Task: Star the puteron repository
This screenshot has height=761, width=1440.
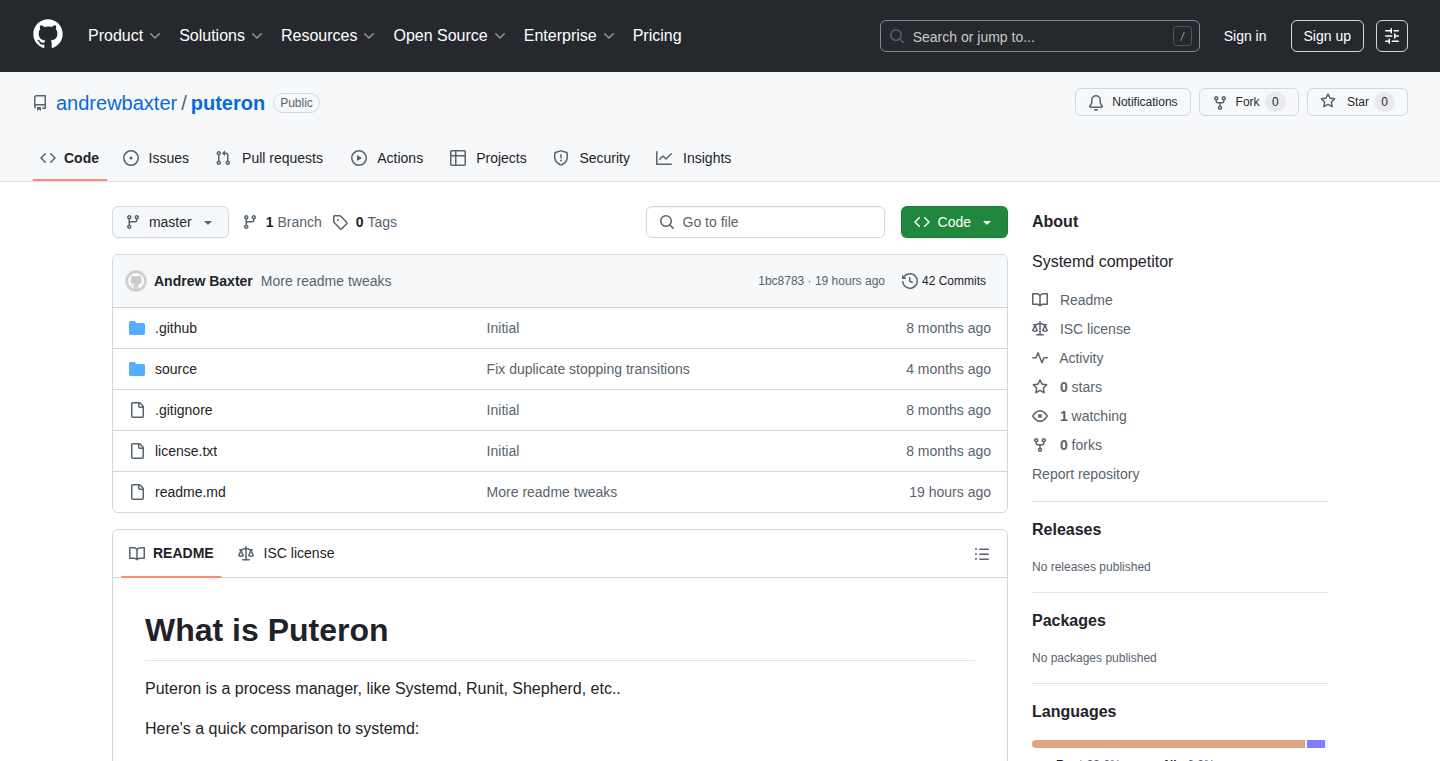Action: point(1357,102)
